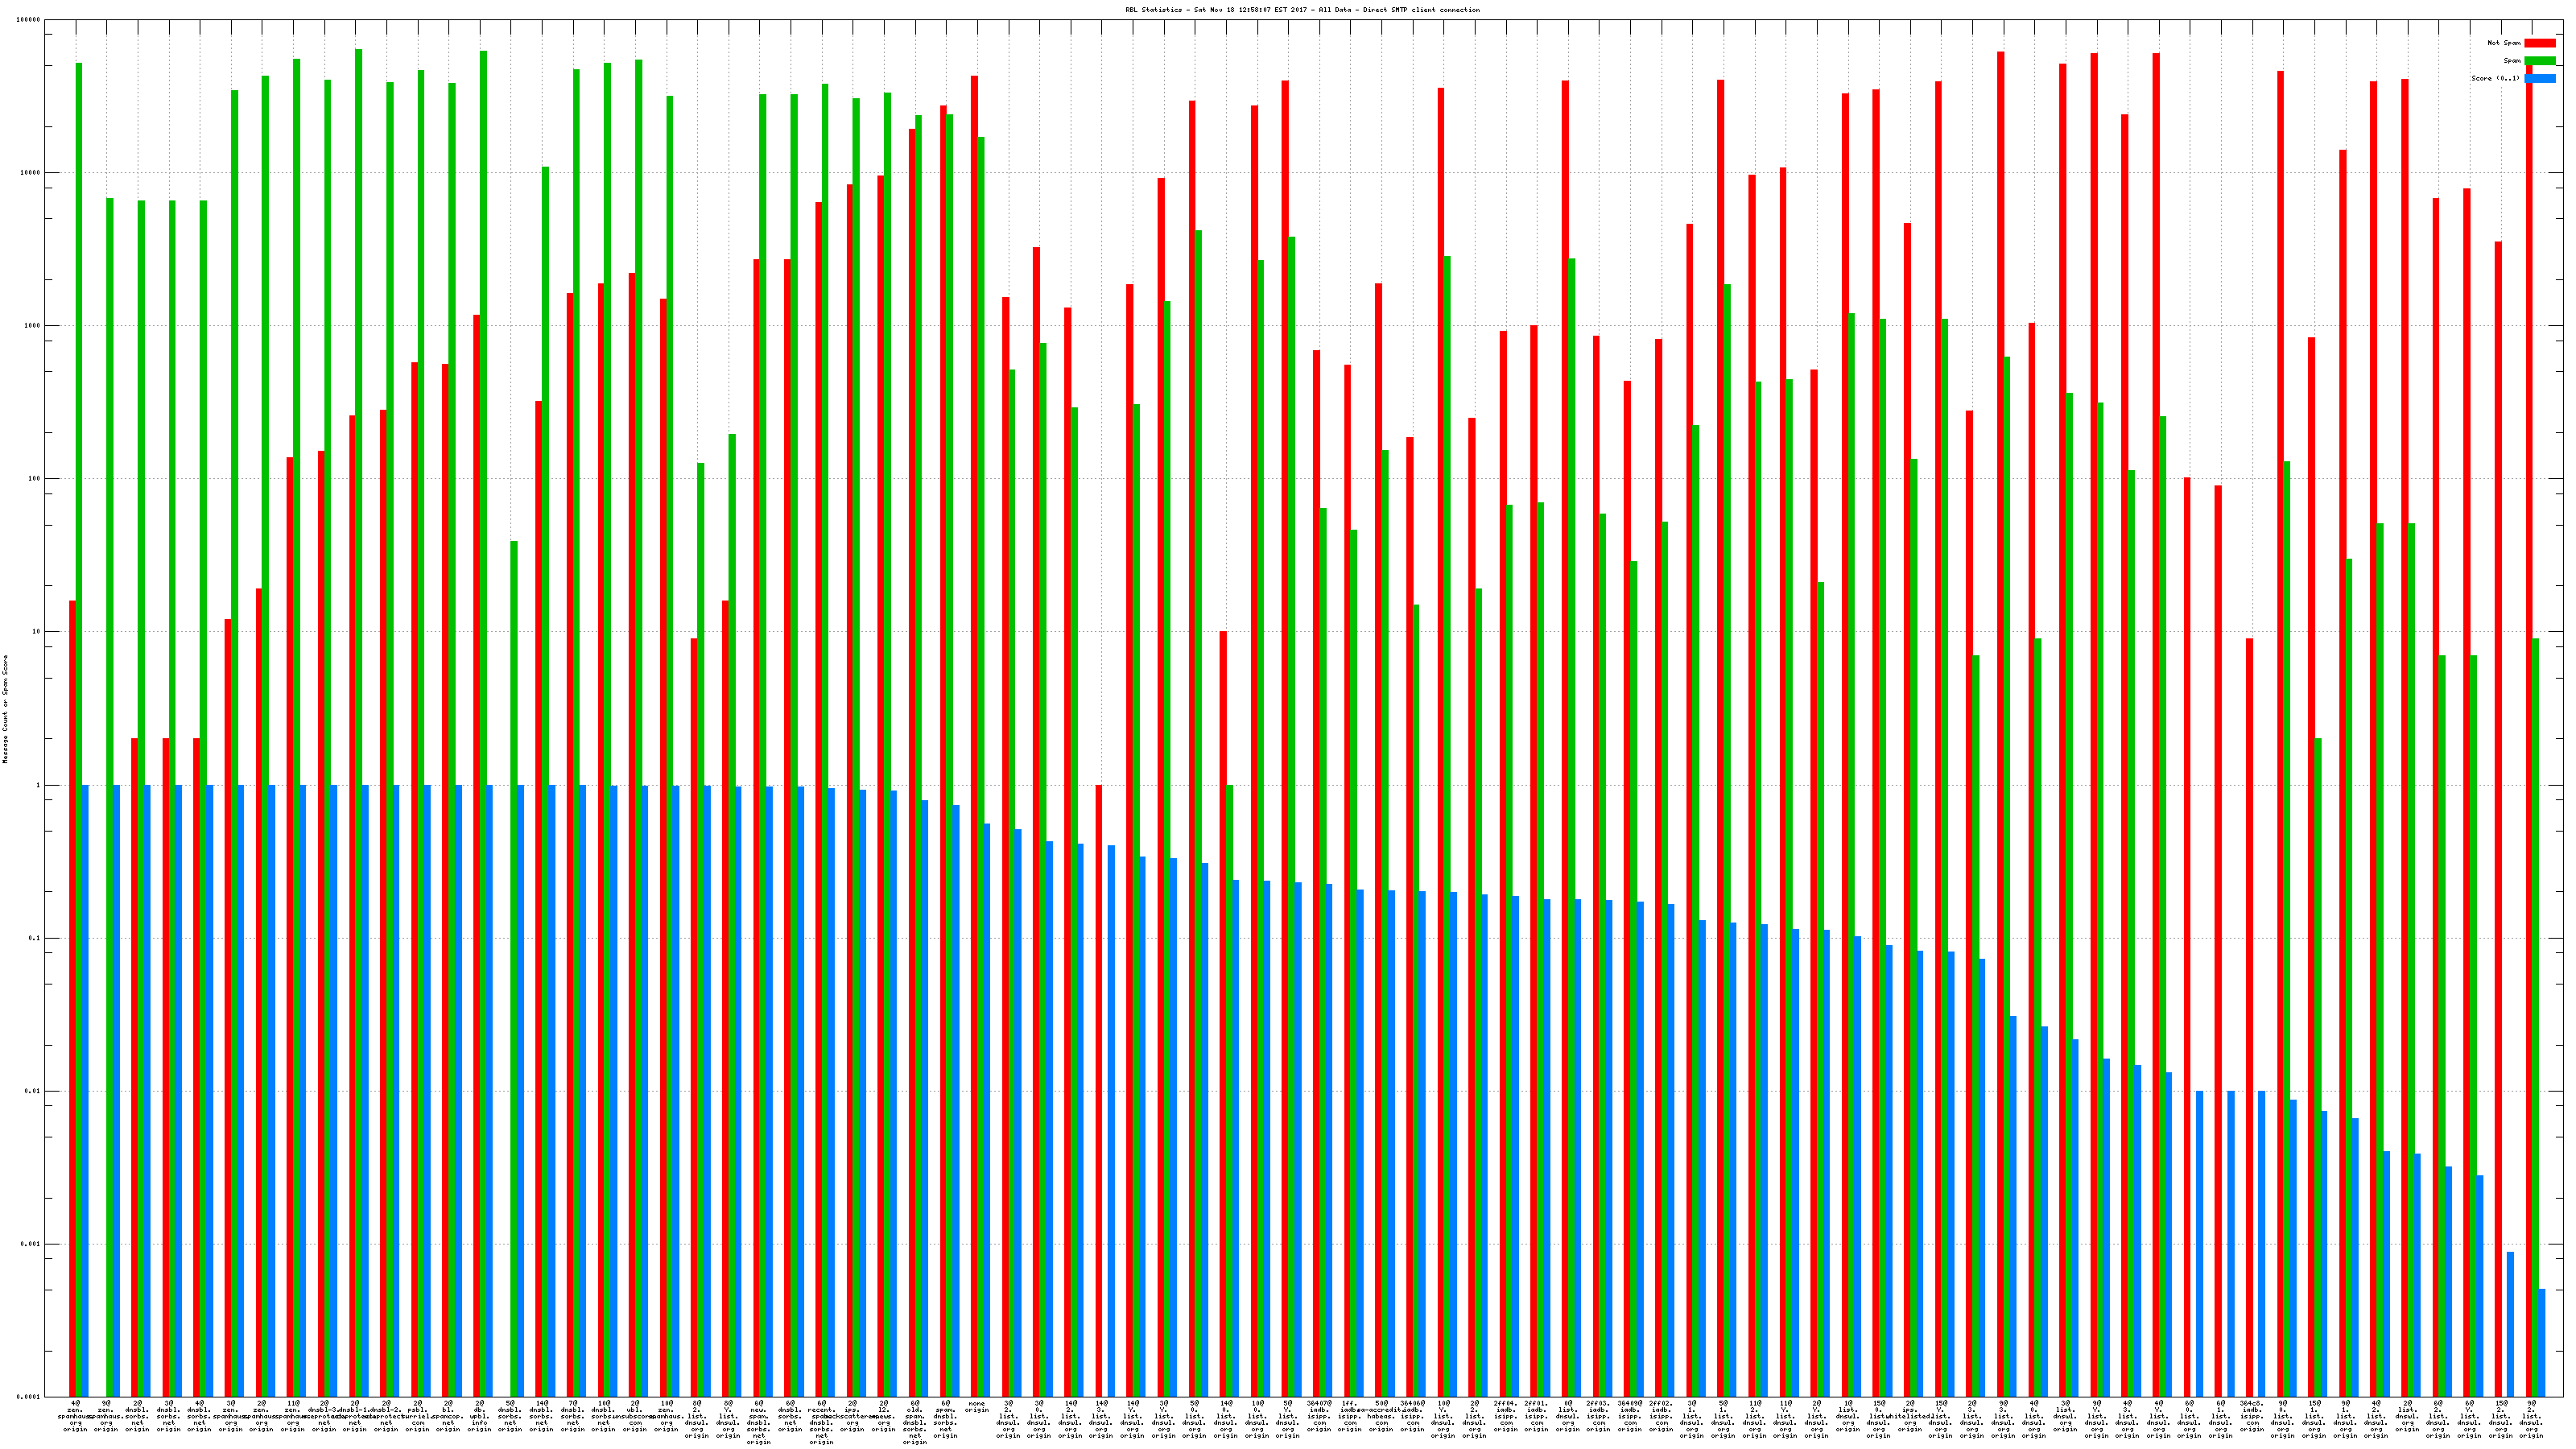
Task: Click the 'Message Count or Spam Score' axis title
Action: [x=5, y=709]
